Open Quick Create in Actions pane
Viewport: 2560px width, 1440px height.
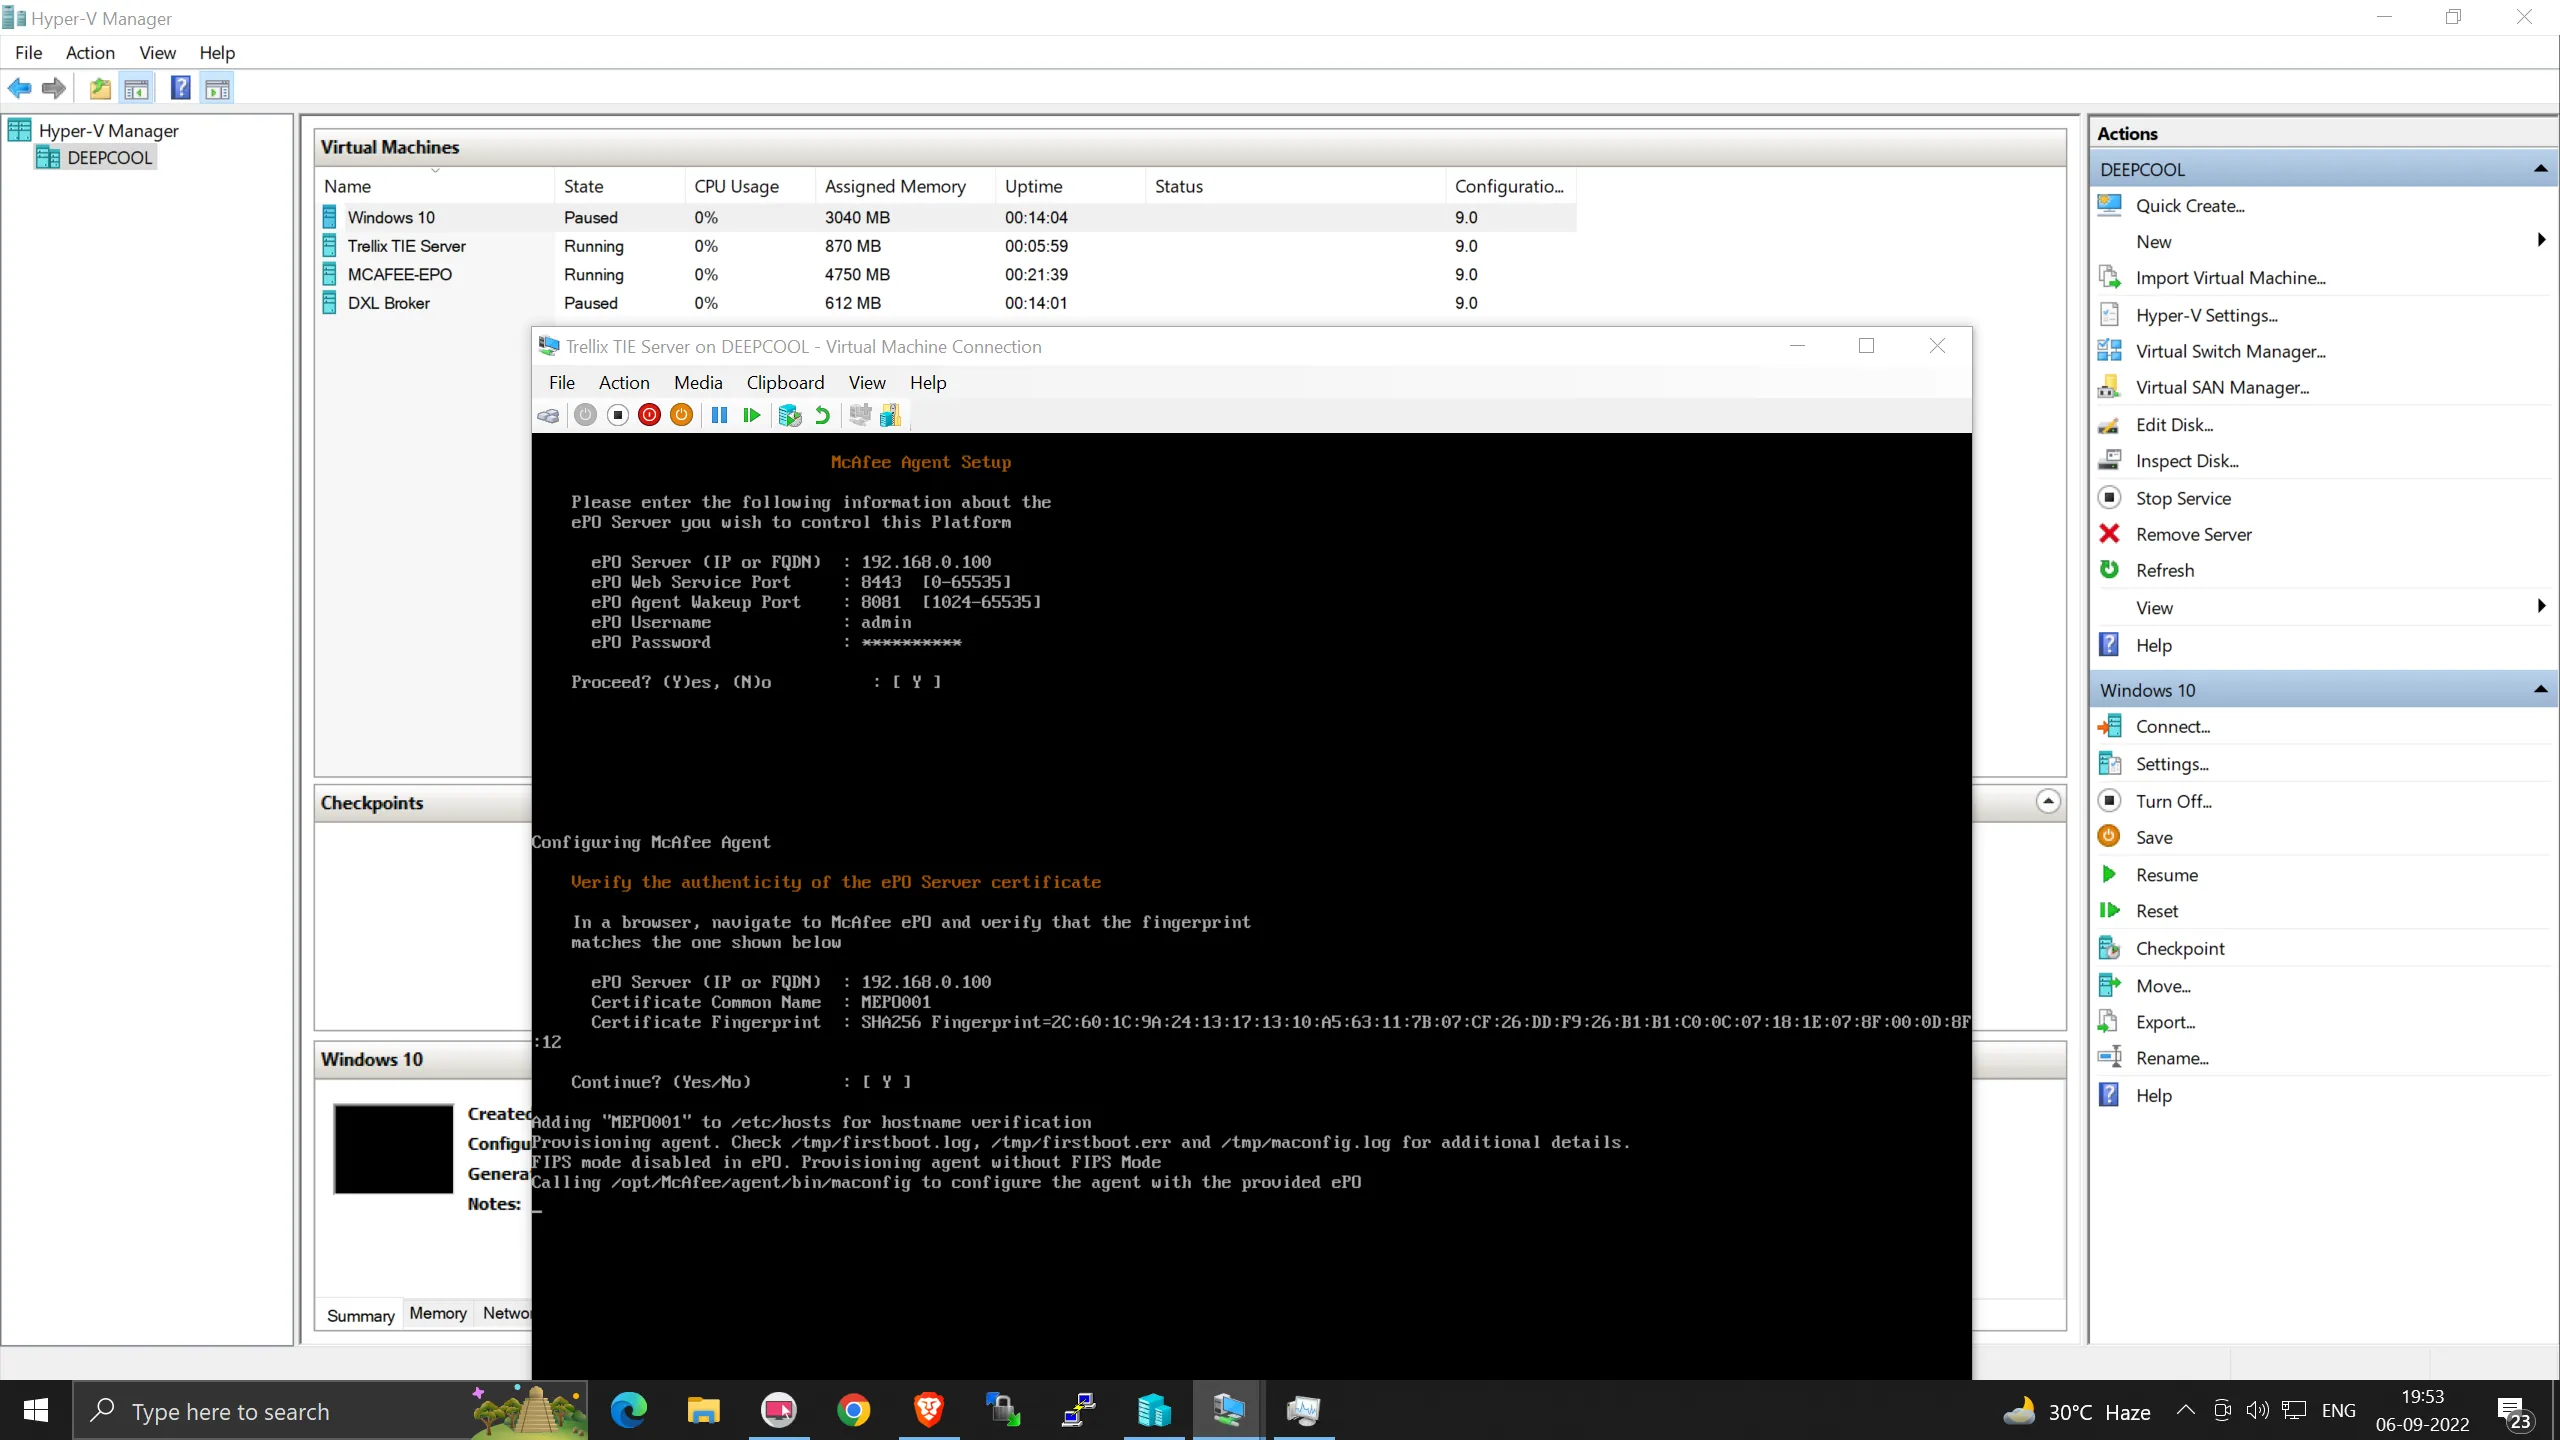coord(2190,206)
